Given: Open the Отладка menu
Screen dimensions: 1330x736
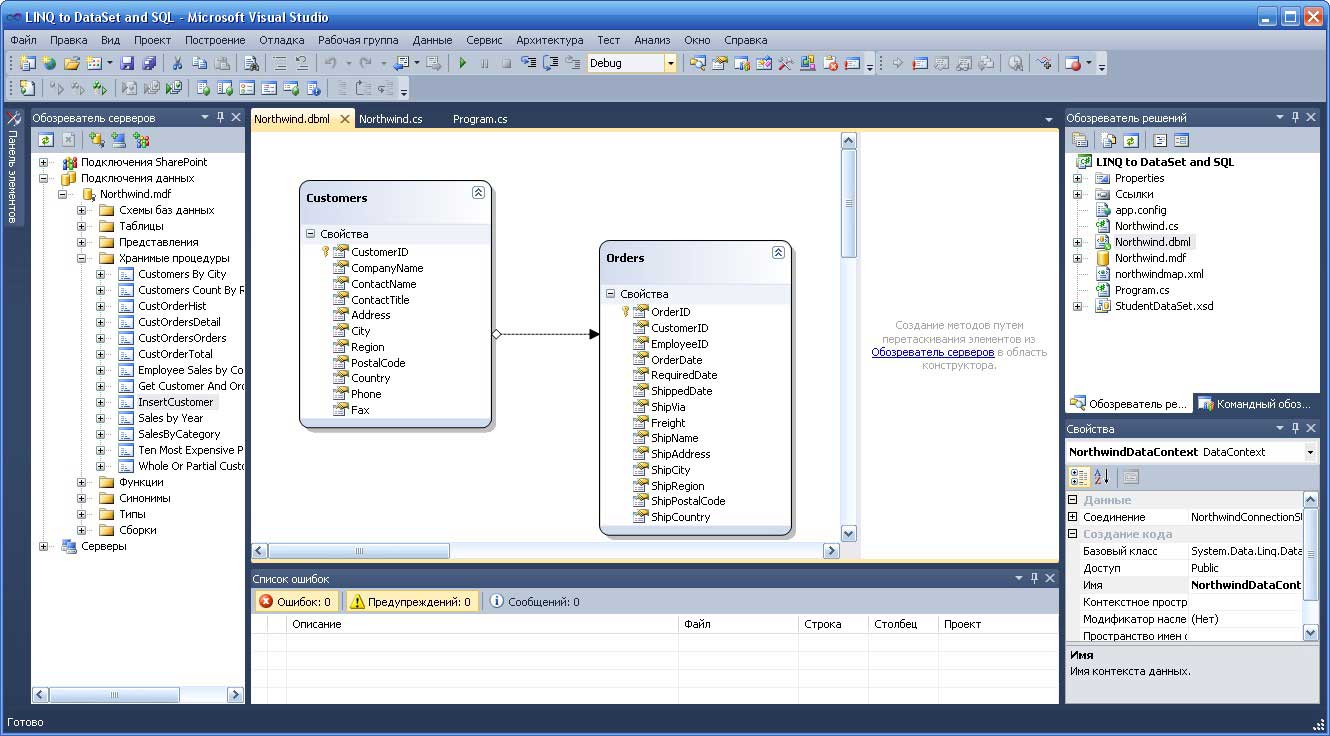Looking at the screenshot, I should tap(281, 40).
